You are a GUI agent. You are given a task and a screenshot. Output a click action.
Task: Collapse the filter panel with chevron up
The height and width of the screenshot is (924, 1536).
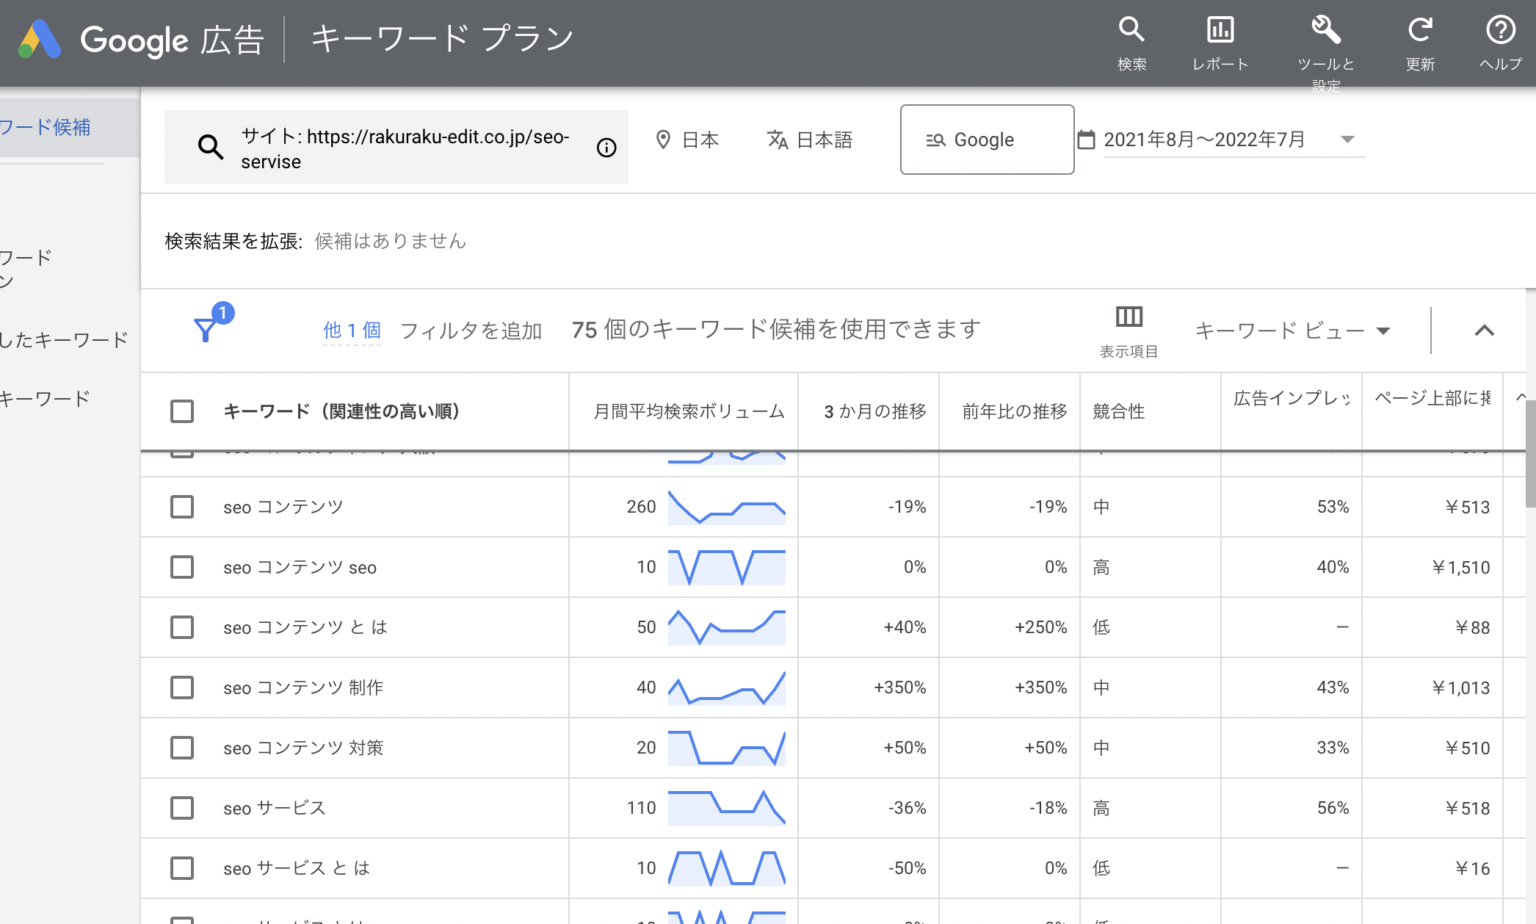coord(1484,331)
